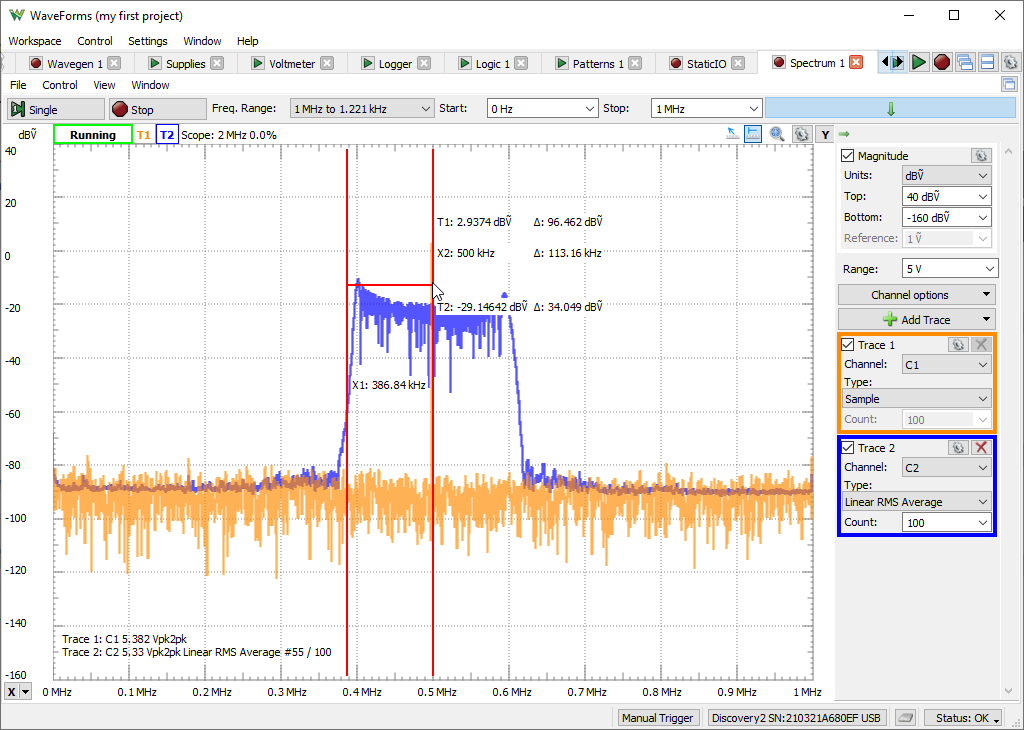Screen dimensions: 1024x730
Task: Open the Units dropdown showing dBV
Action: (946, 175)
